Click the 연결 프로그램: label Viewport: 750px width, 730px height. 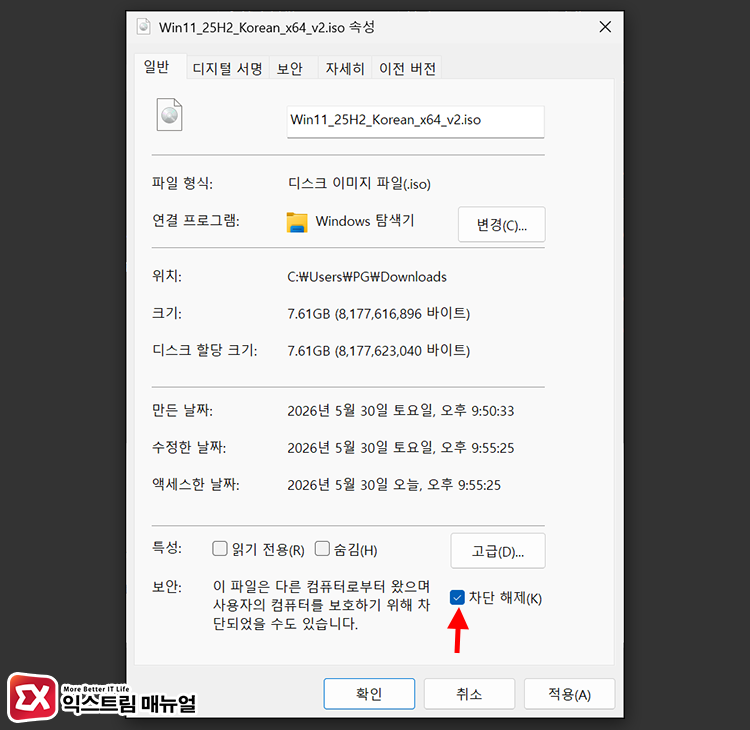[196, 220]
